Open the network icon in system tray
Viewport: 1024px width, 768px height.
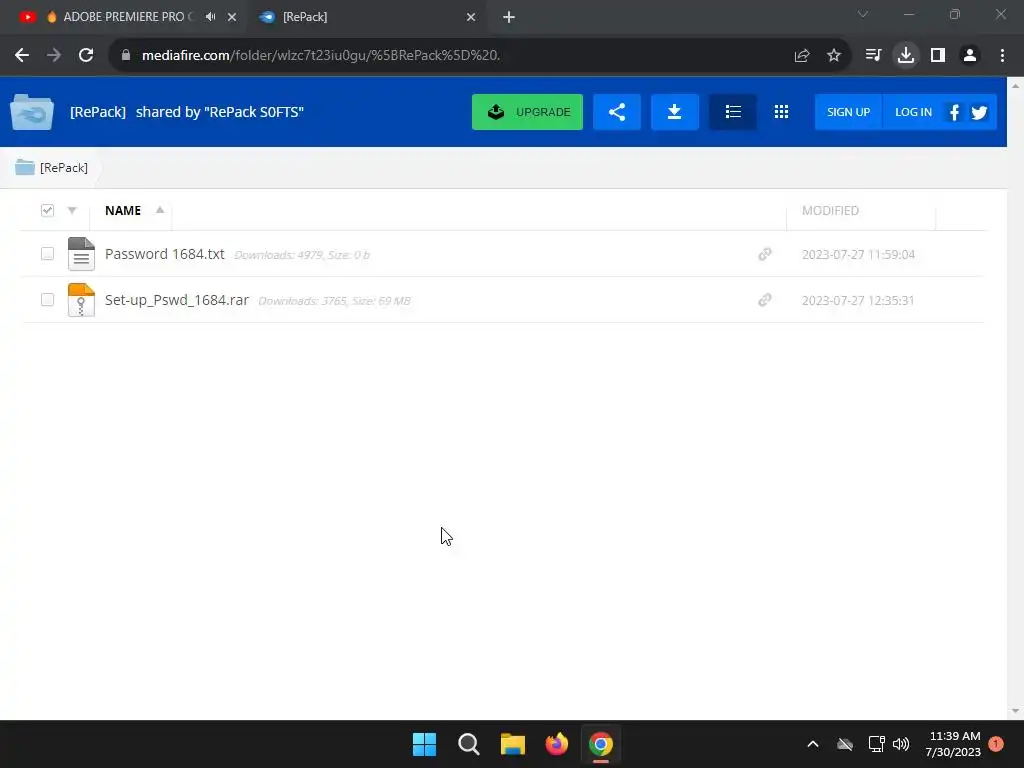click(876, 744)
